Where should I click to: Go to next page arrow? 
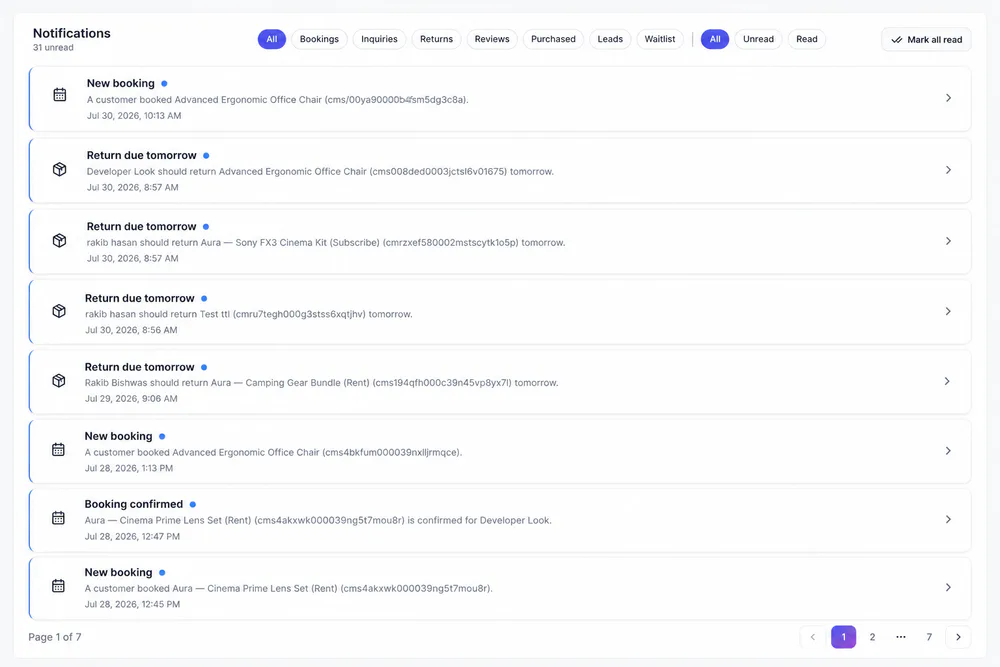[x=958, y=637]
